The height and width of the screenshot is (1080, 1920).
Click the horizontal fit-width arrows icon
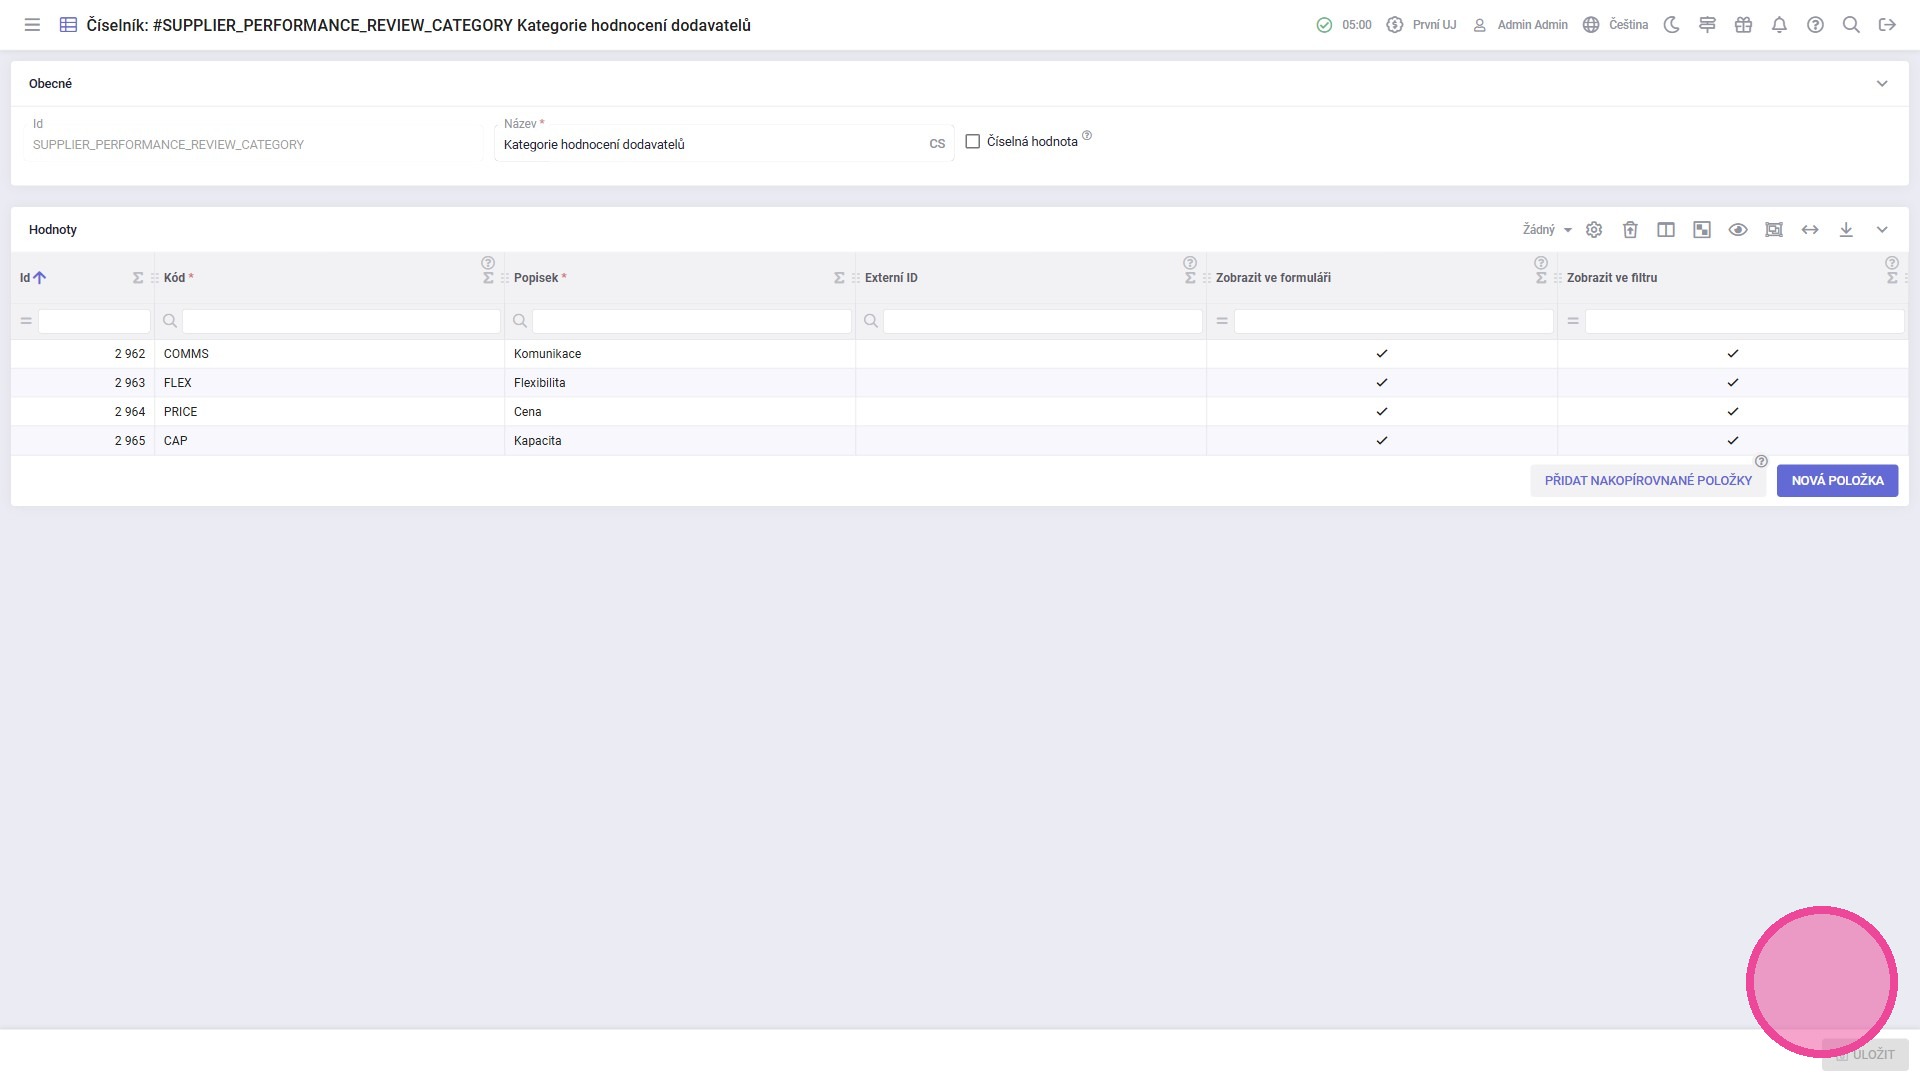pos(1810,230)
